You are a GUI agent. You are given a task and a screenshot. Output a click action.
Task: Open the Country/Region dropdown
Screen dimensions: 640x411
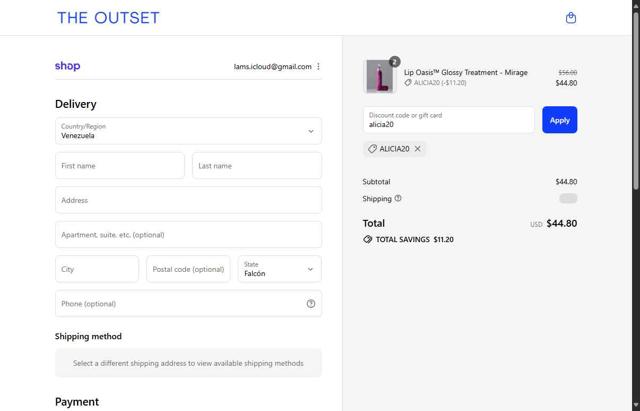tap(188, 131)
